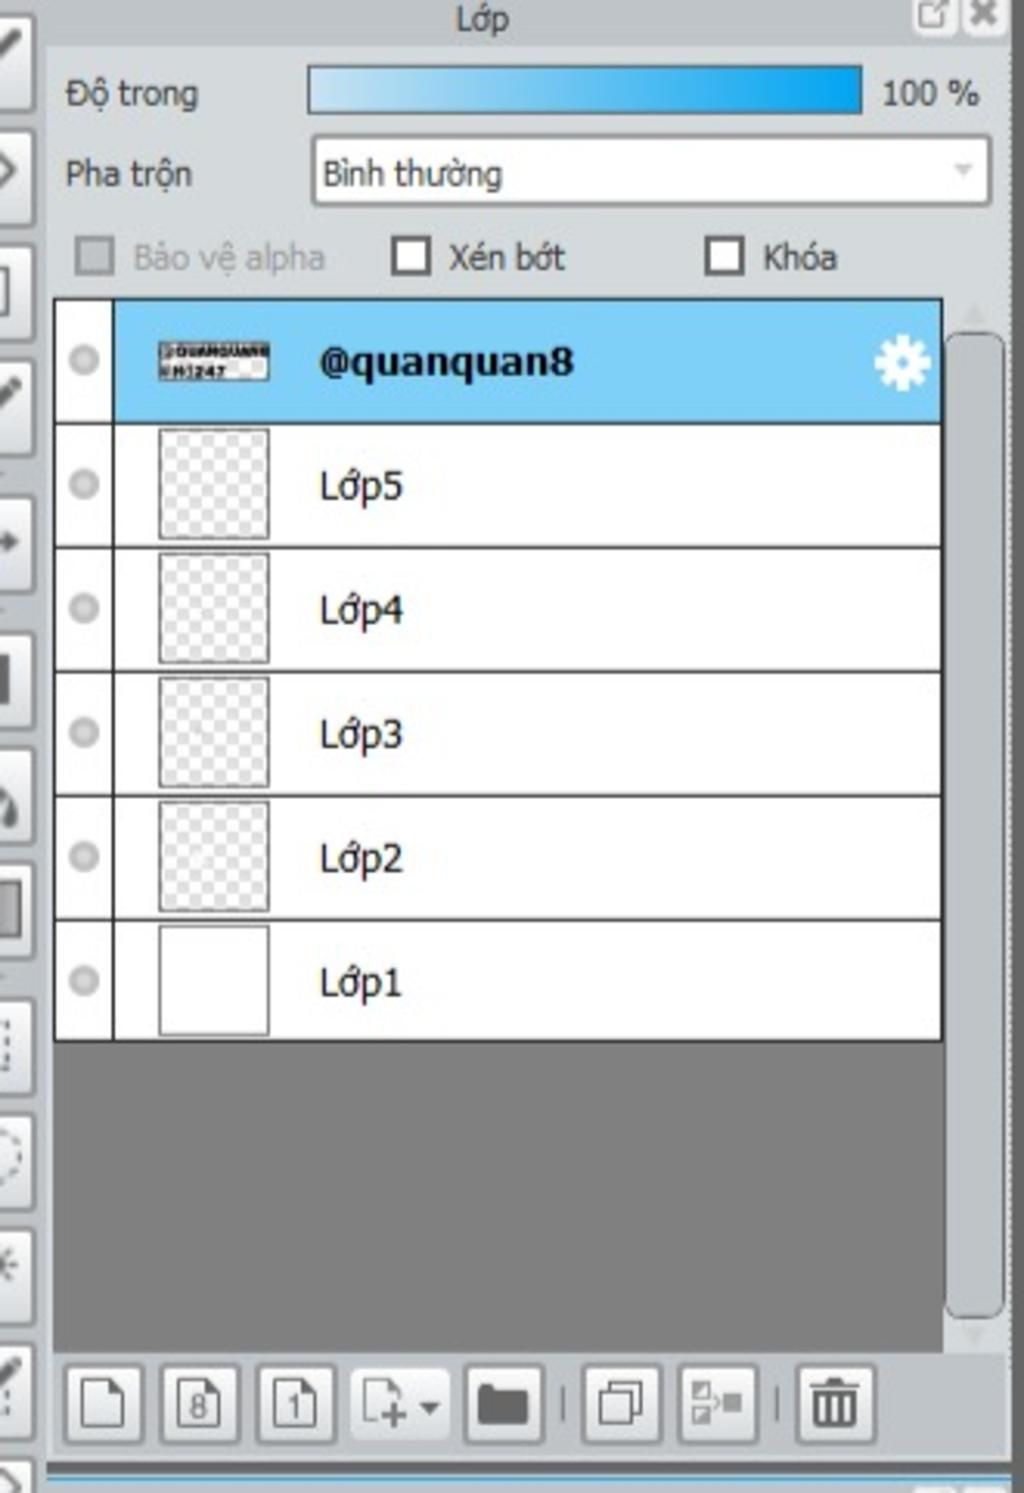The height and width of the screenshot is (1493, 1024).
Task: Hide the Lớp1 layer
Action: [84, 981]
